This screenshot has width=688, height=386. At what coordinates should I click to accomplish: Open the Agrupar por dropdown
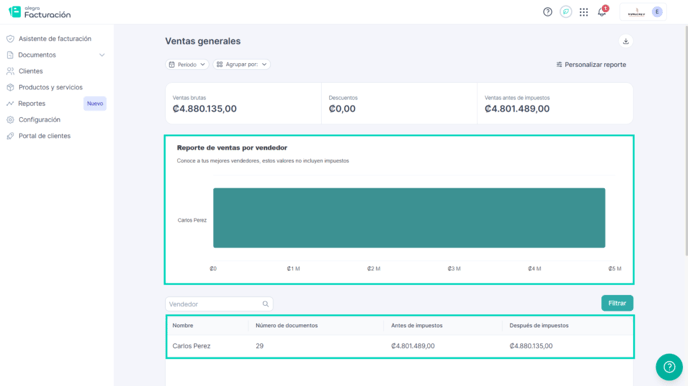click(241, 64)
